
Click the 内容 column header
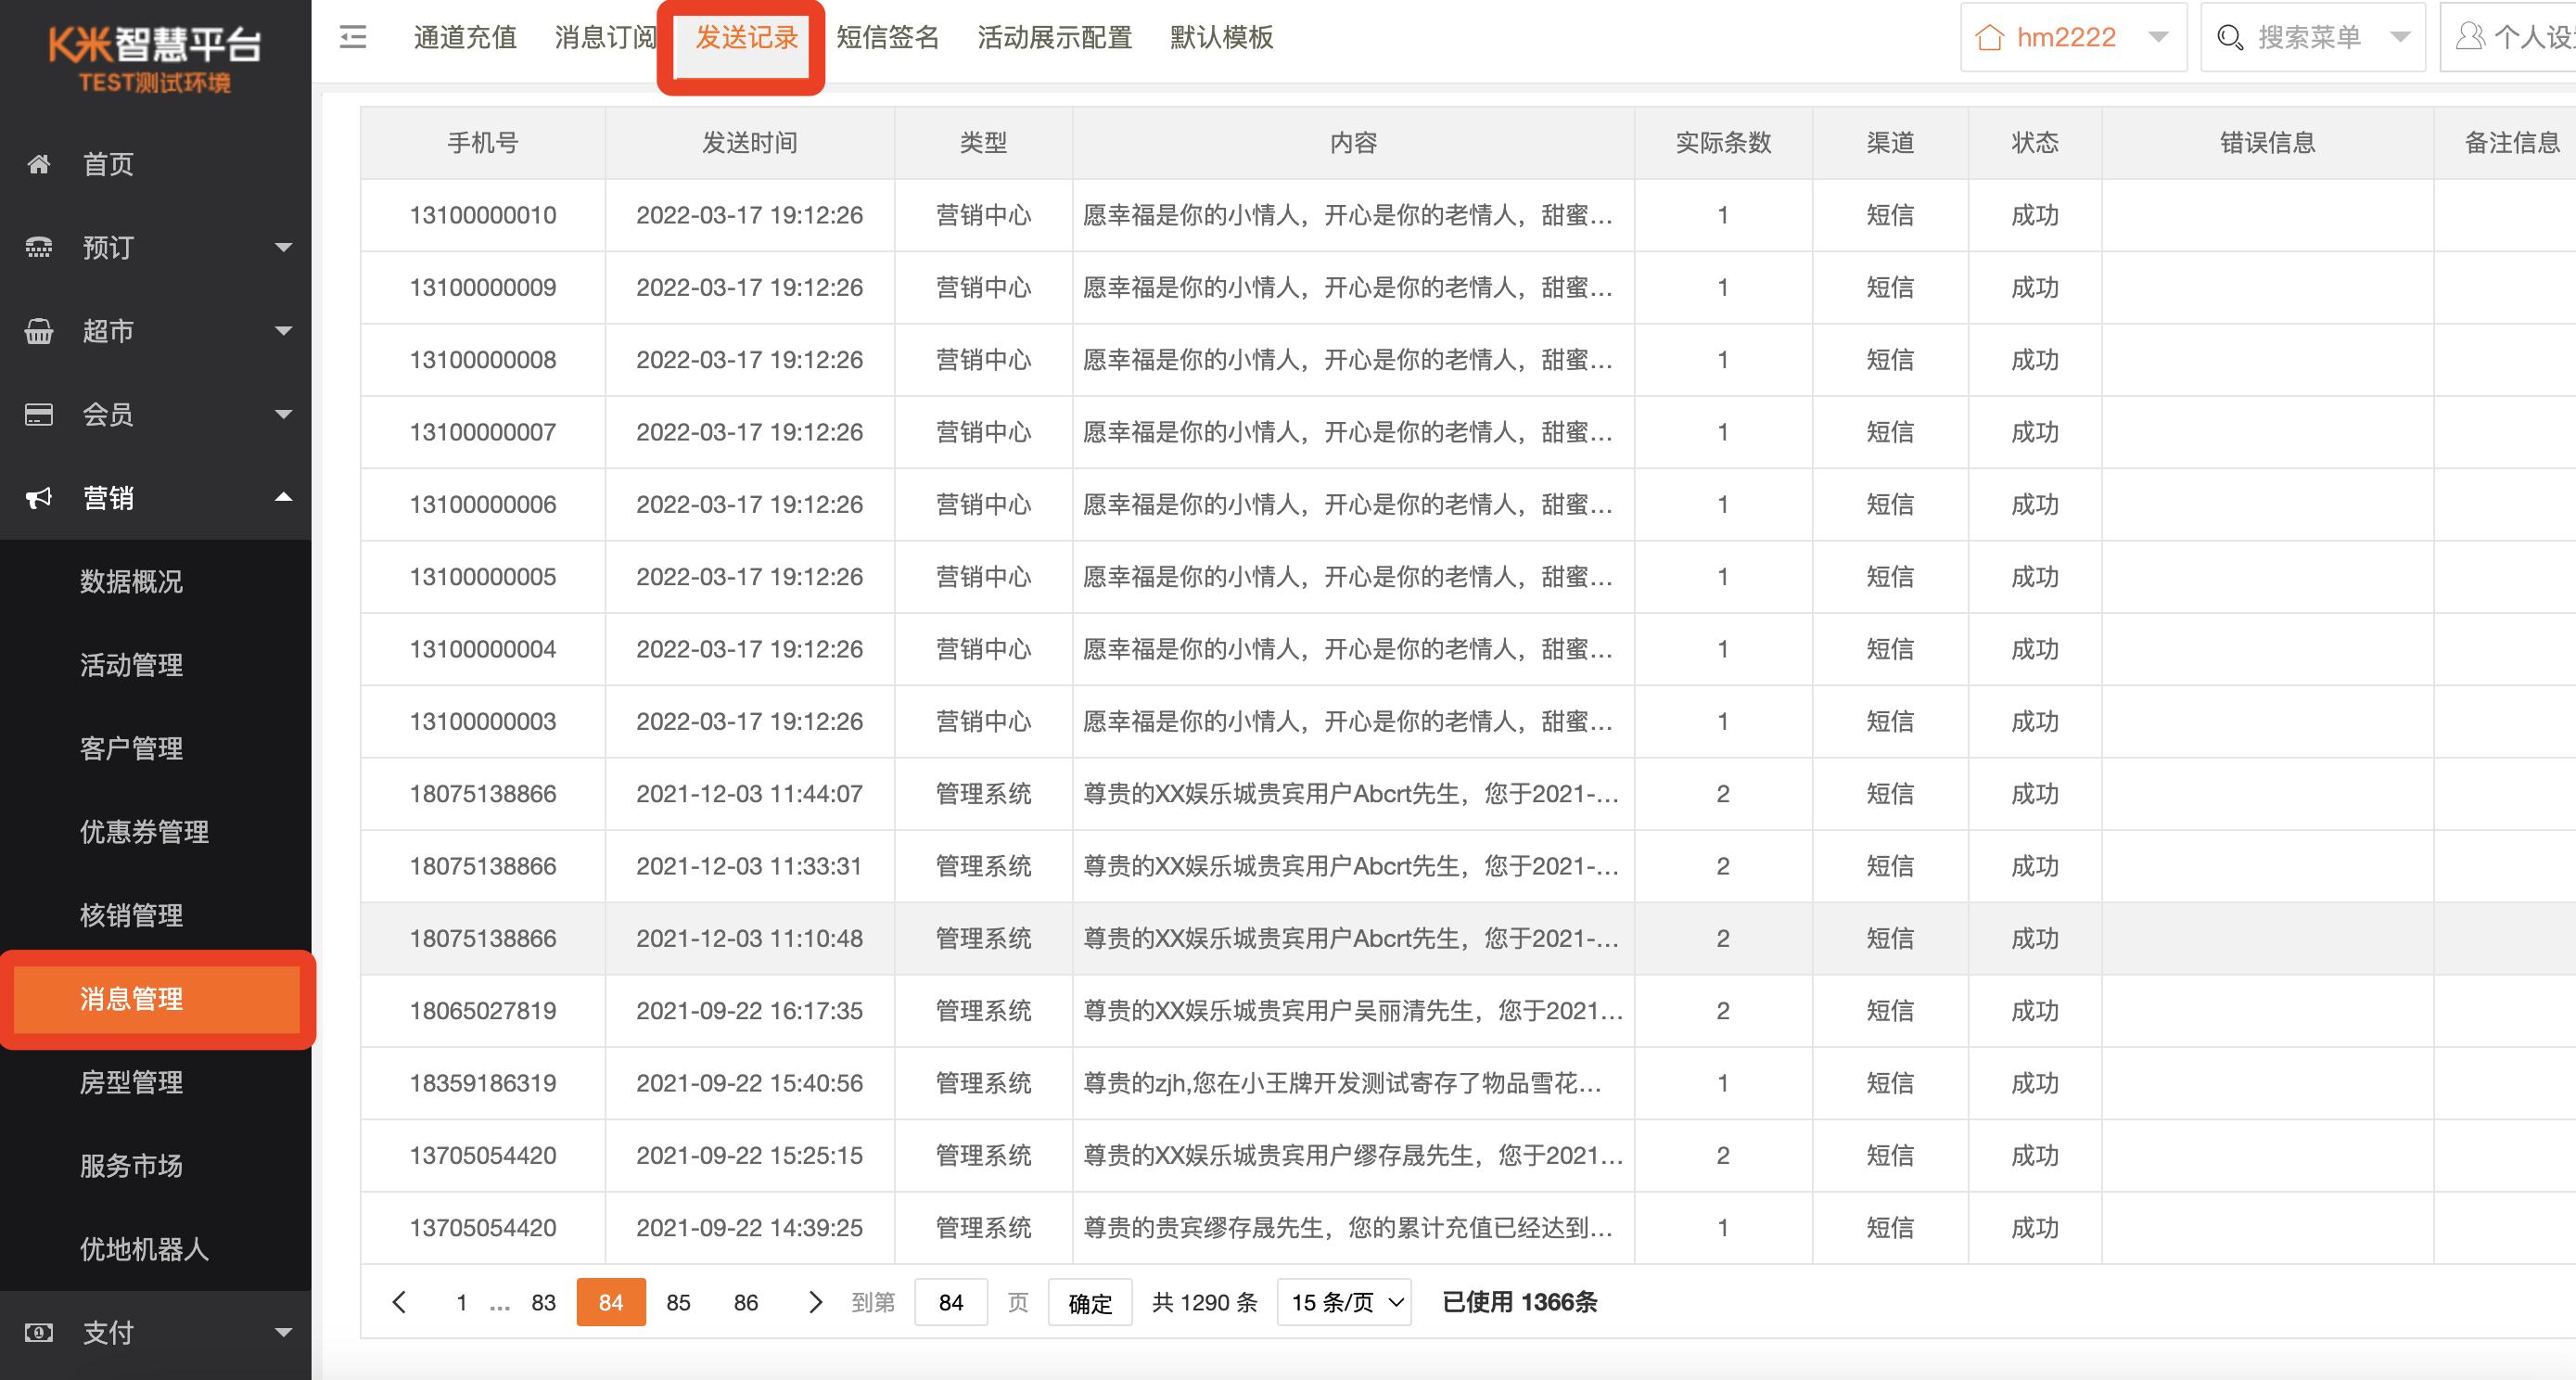pos(1354,143)
